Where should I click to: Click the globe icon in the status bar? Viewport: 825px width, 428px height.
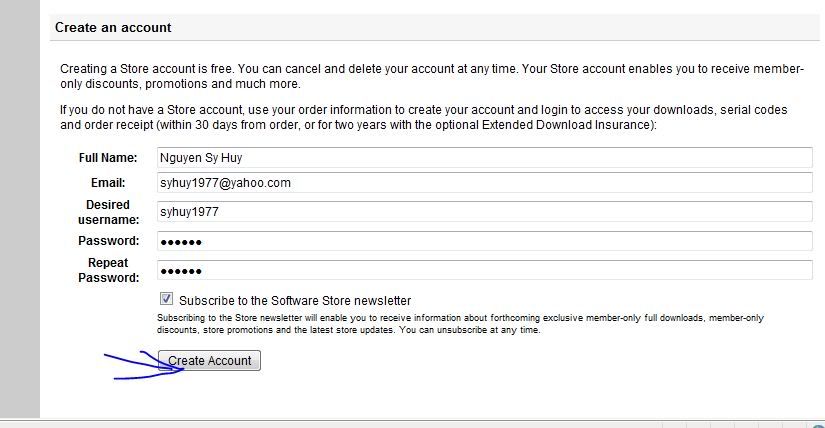[819, 425]
